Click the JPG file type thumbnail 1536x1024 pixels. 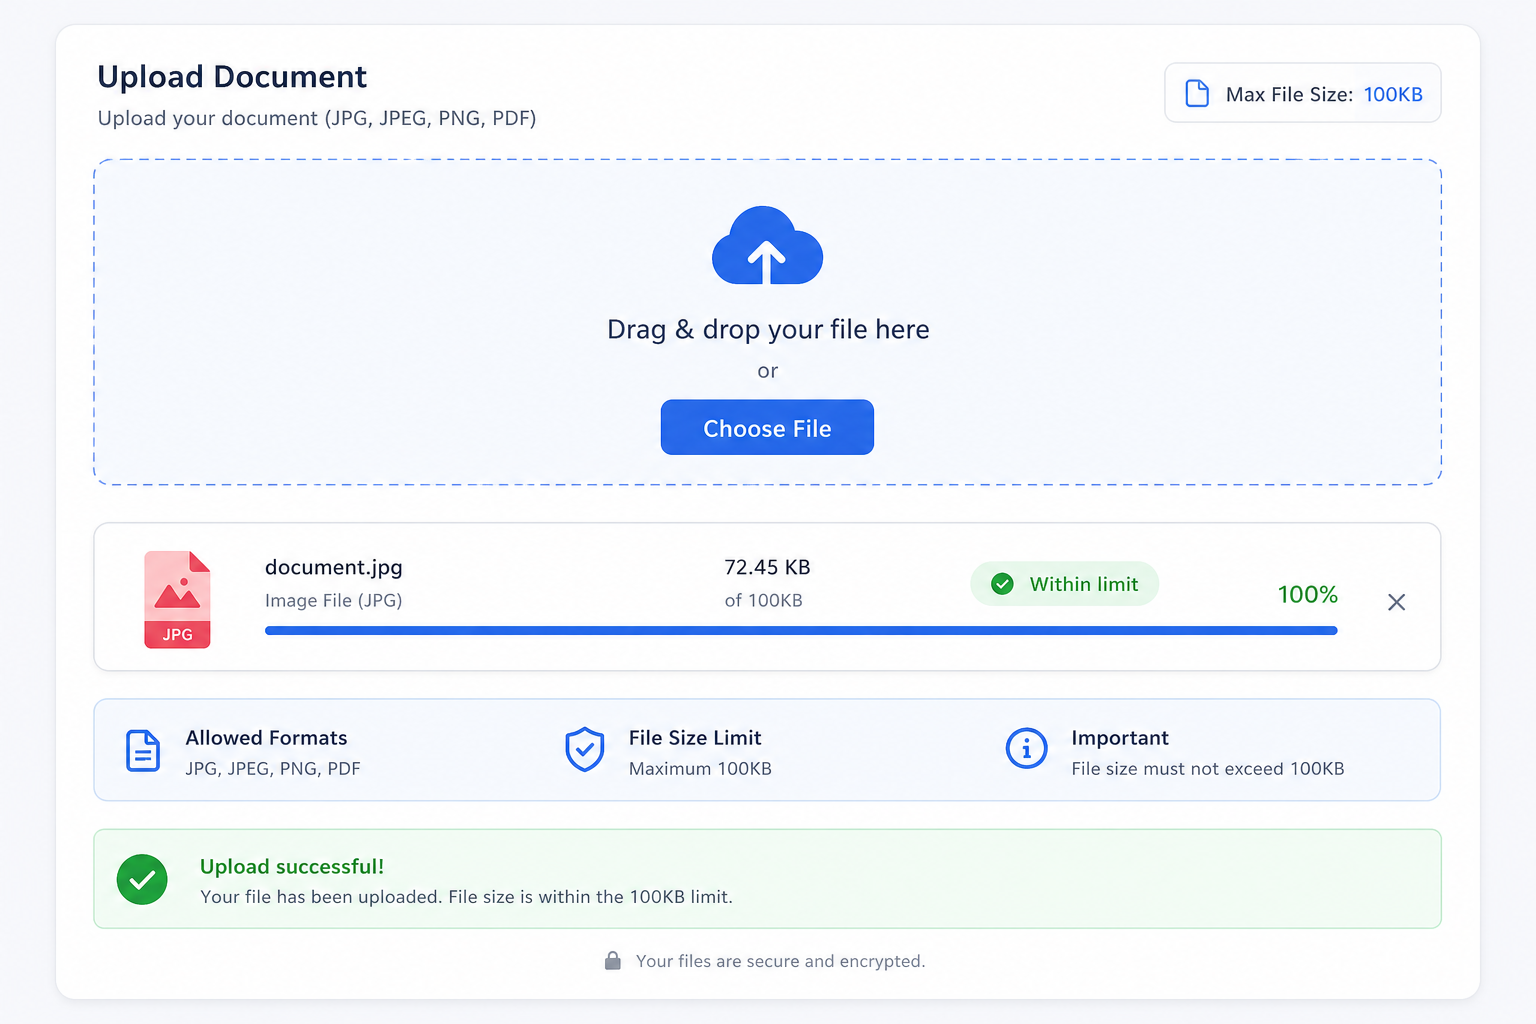point(177,599)
